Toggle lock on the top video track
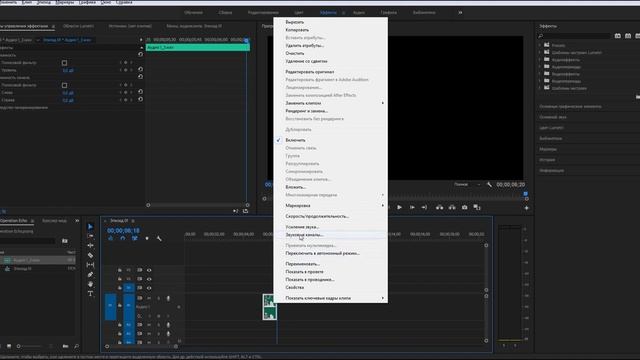The image size is (640, 360). pyautogui.click(x=120, y=270)
